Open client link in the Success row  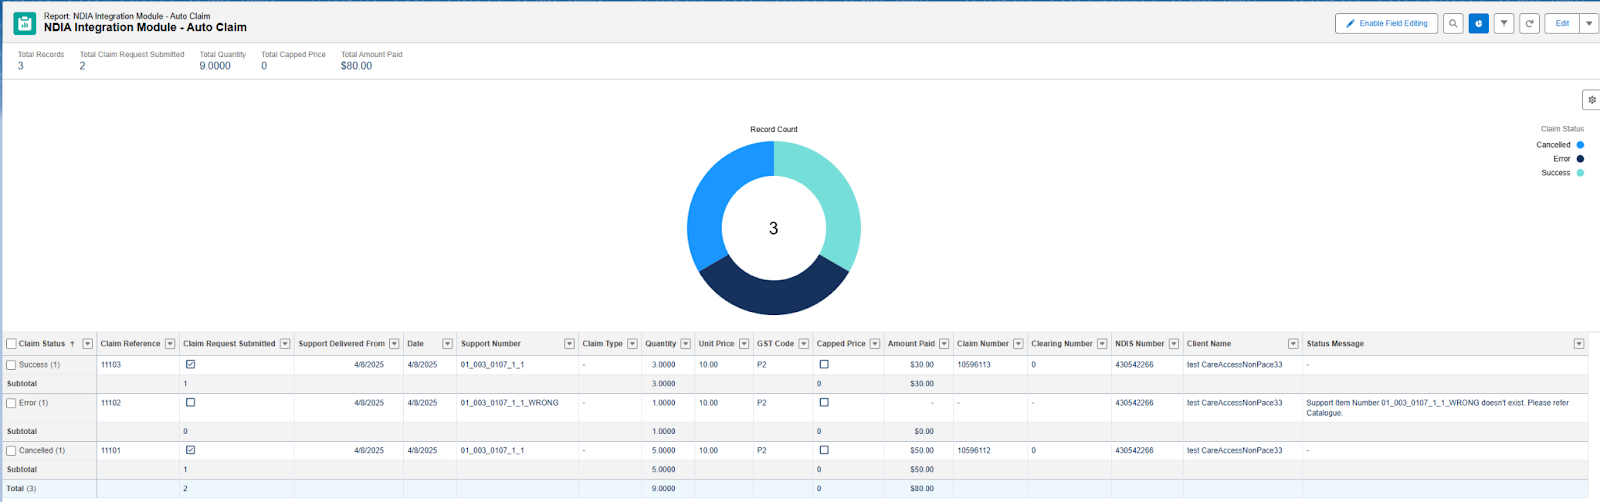(x=1234, y=365)
